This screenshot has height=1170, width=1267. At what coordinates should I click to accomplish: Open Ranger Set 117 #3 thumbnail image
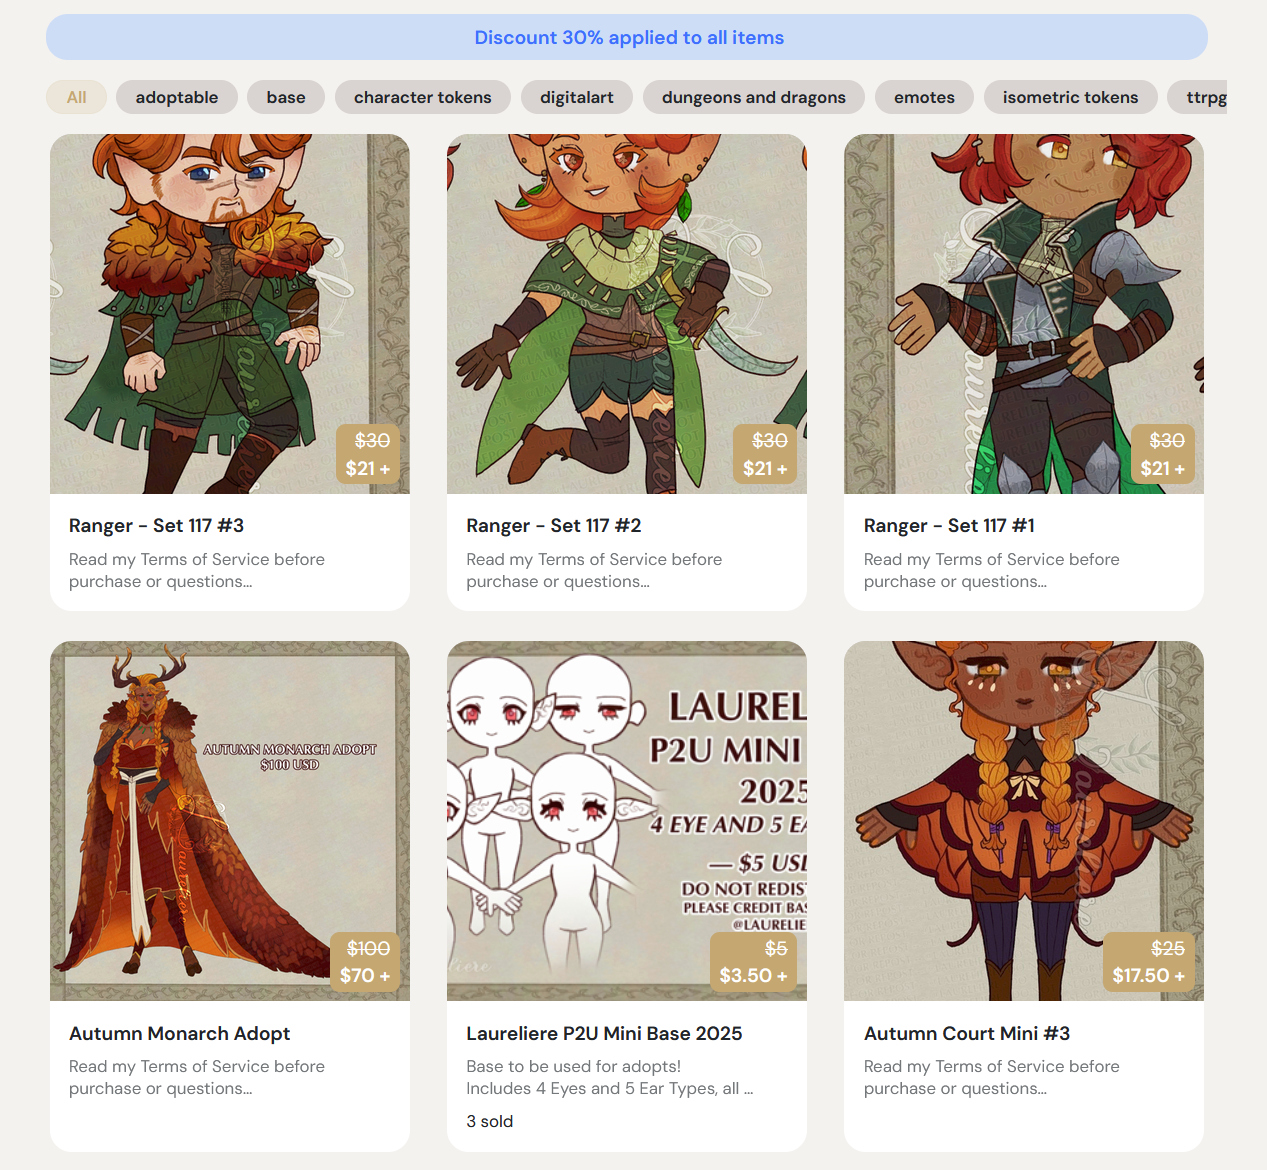[x=230, y=313]
